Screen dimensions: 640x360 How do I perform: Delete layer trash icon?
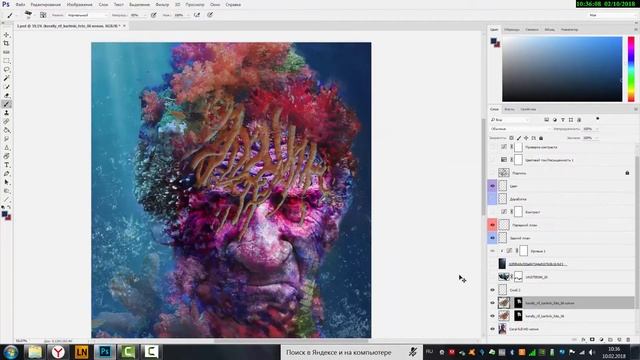[628, 340]
